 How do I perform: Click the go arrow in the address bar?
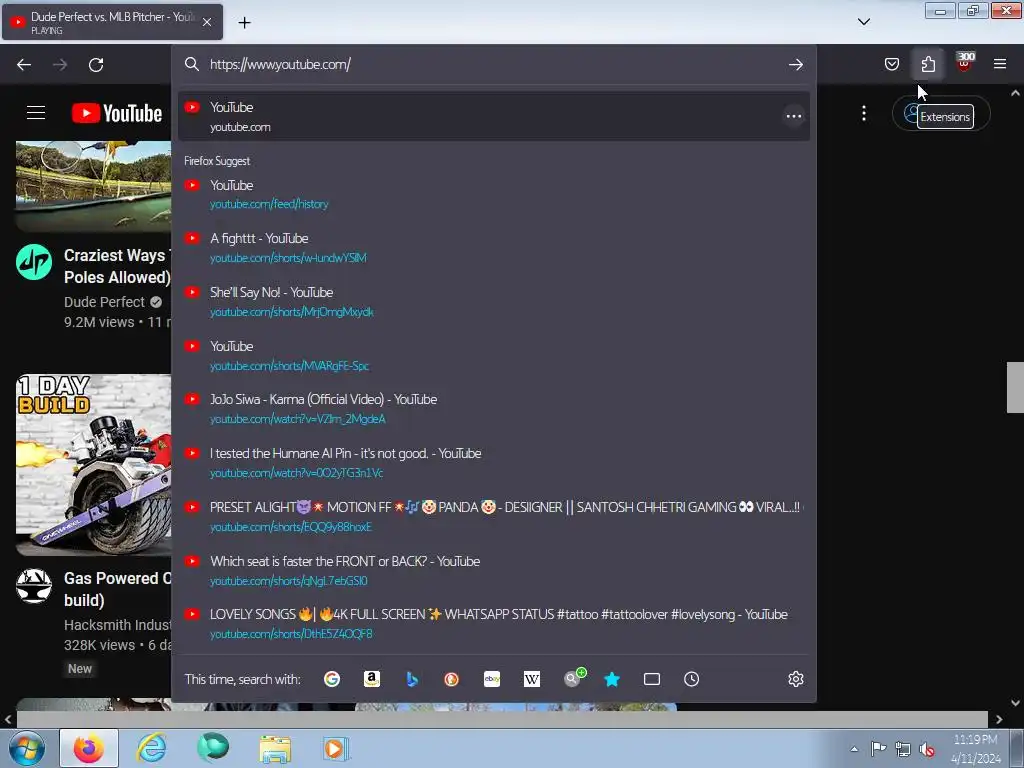click(795, 64)
